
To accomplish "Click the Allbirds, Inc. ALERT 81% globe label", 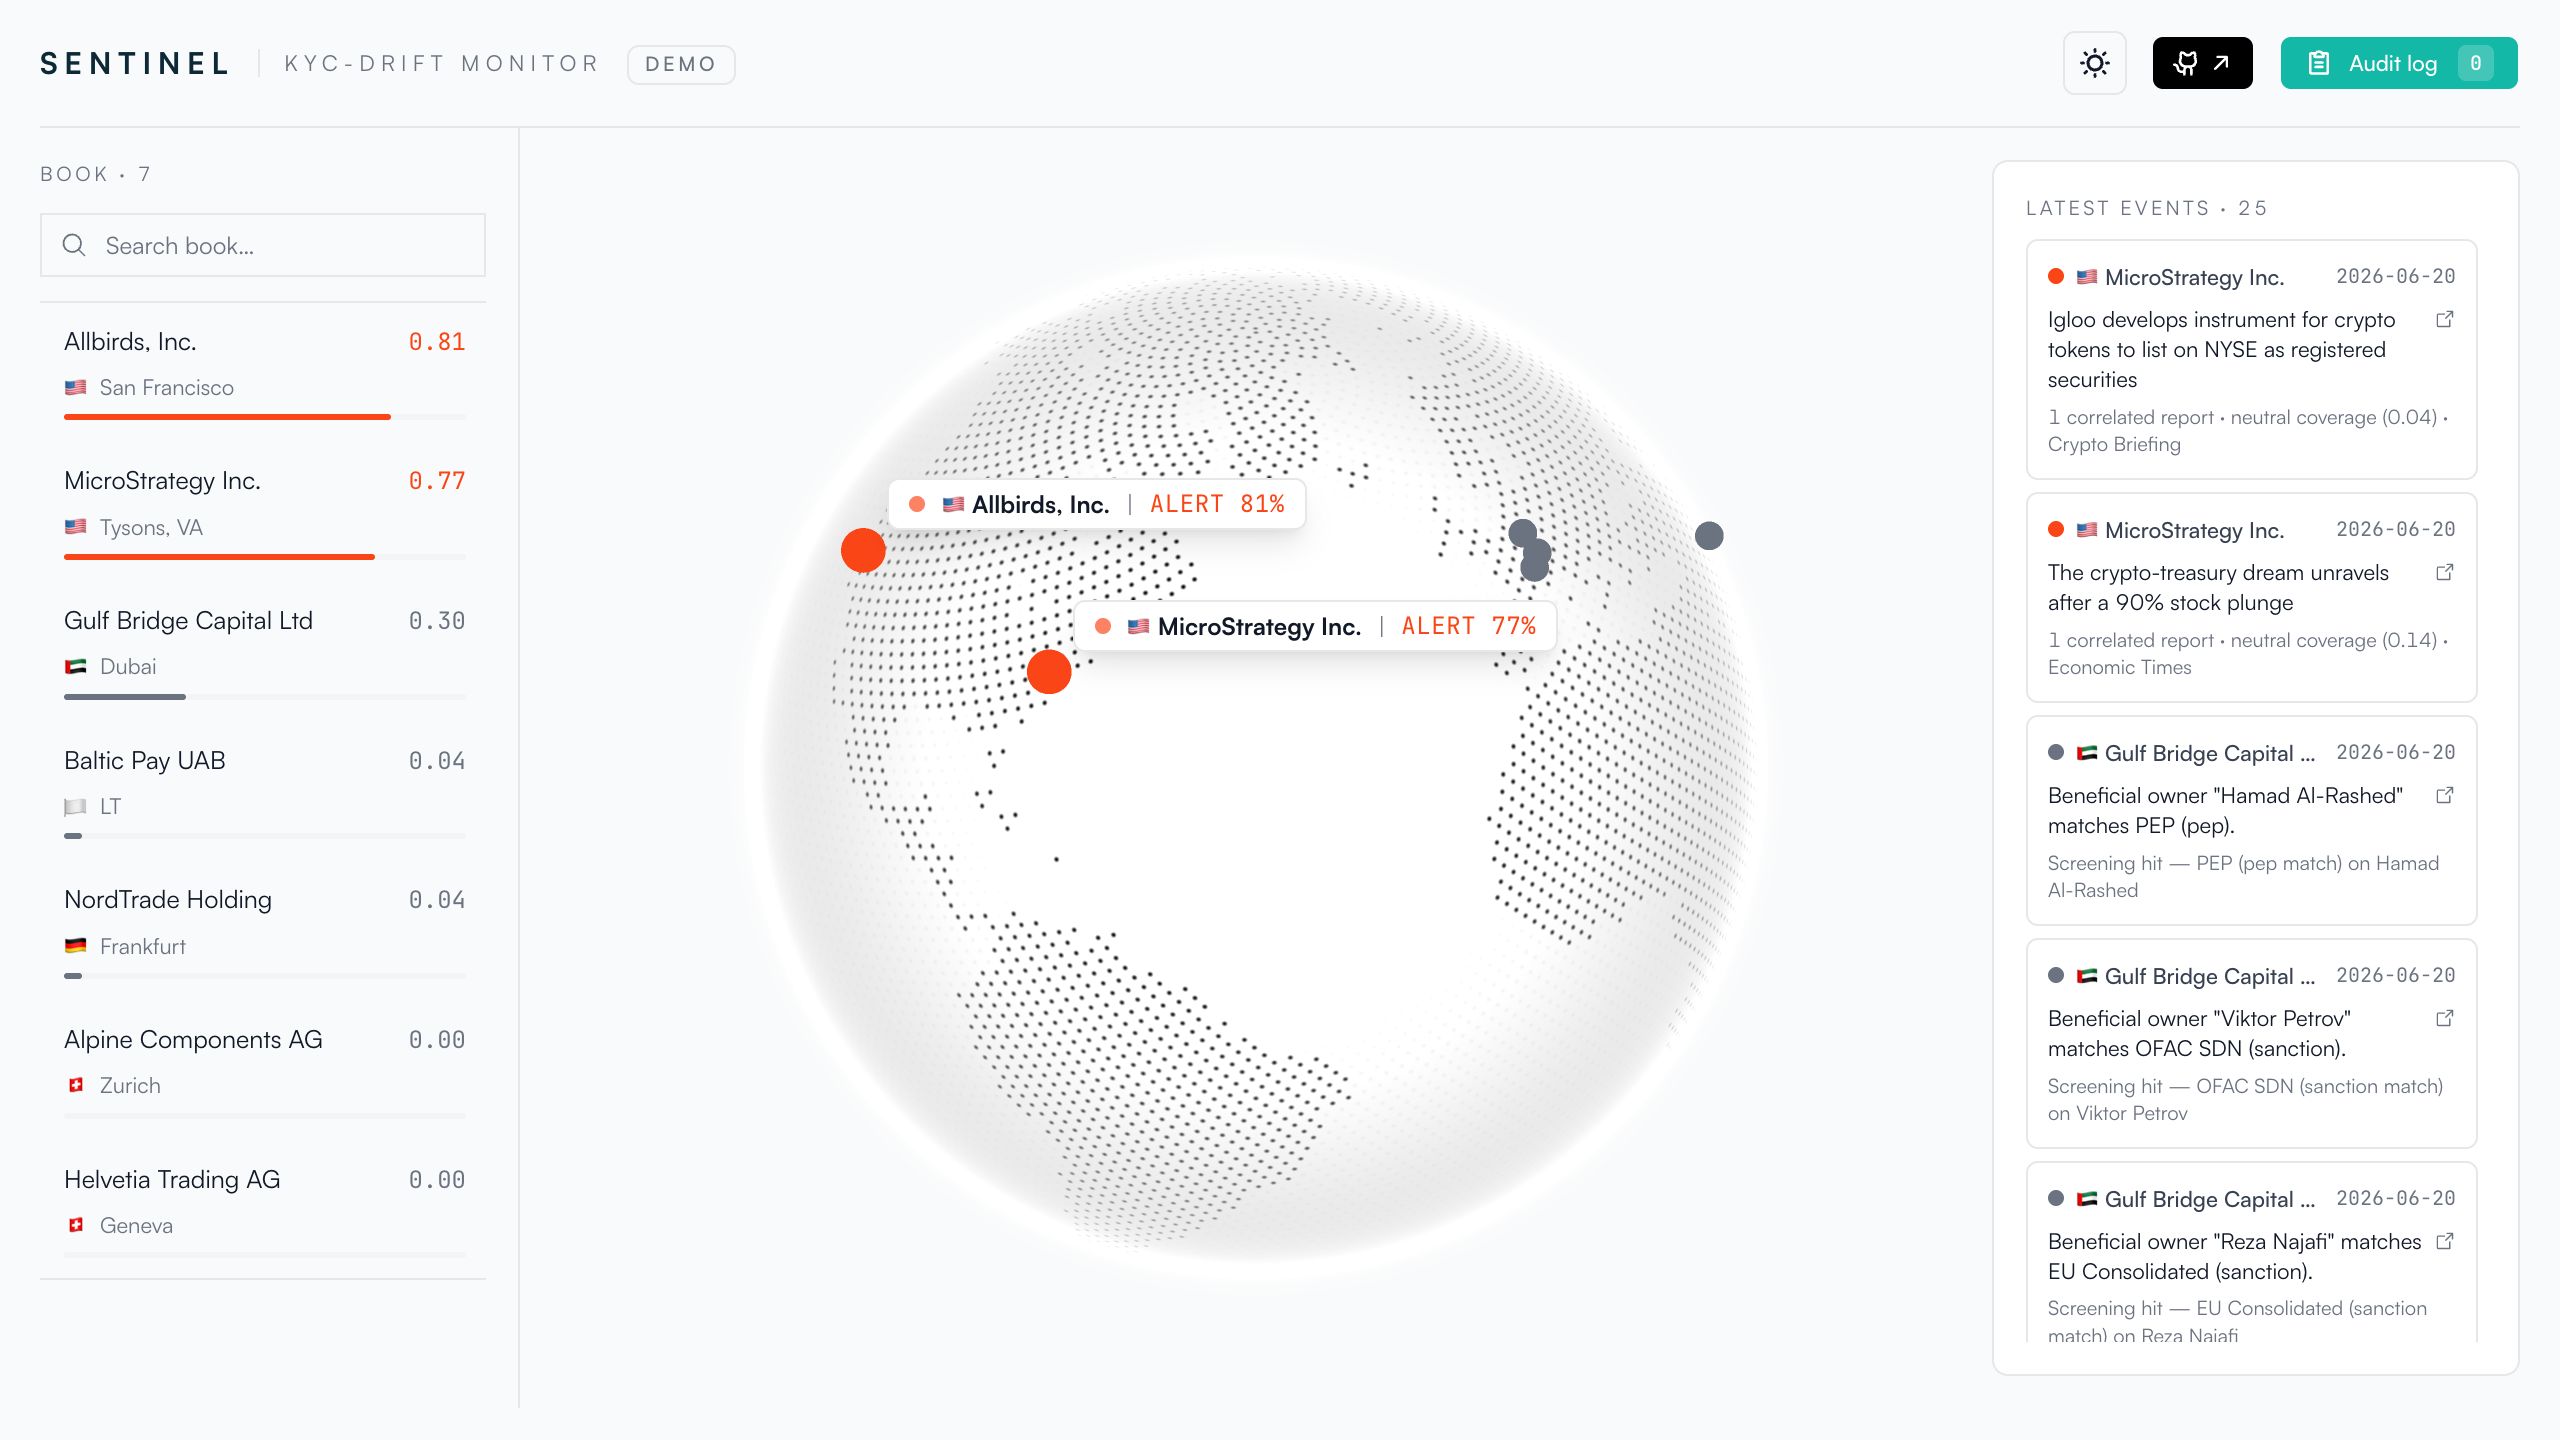I will tap(1097, 504).
